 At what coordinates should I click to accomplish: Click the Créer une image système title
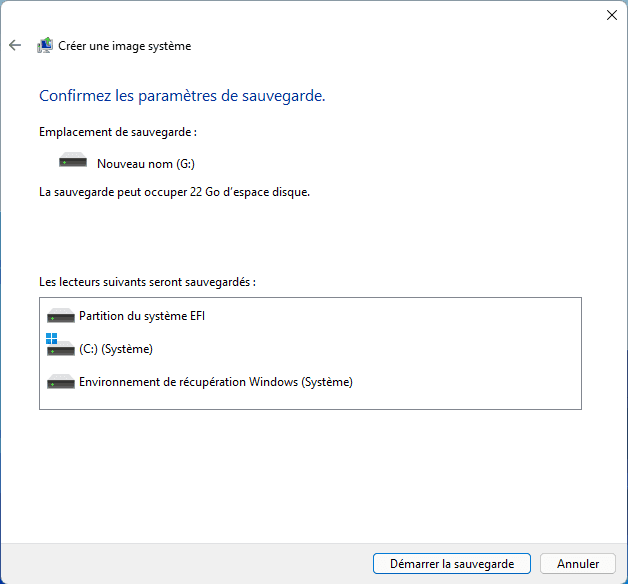pyautogui.click(x=125, y=46)
